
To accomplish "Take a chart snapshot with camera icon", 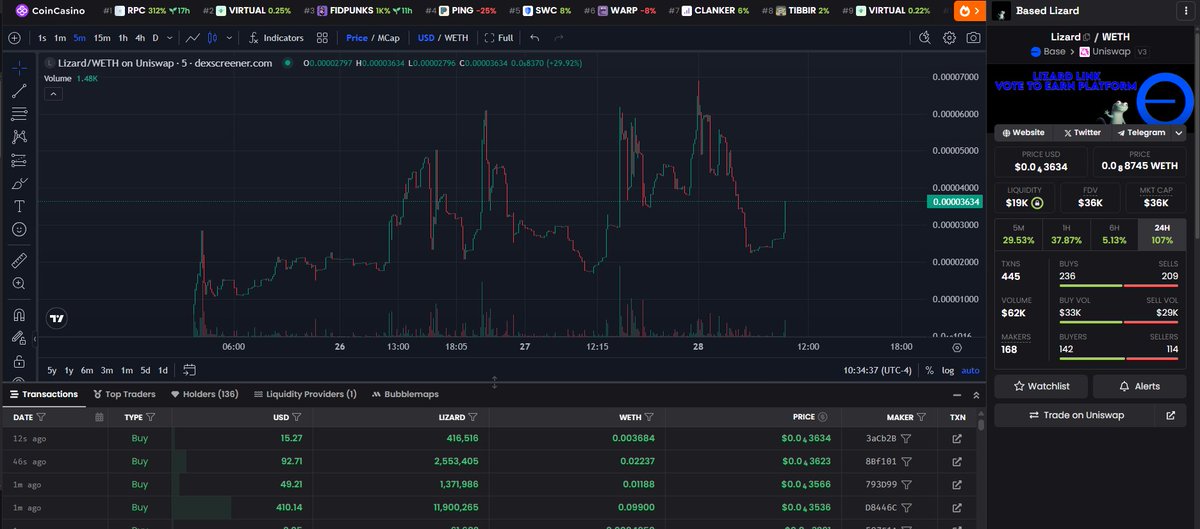I will [974, 38].
